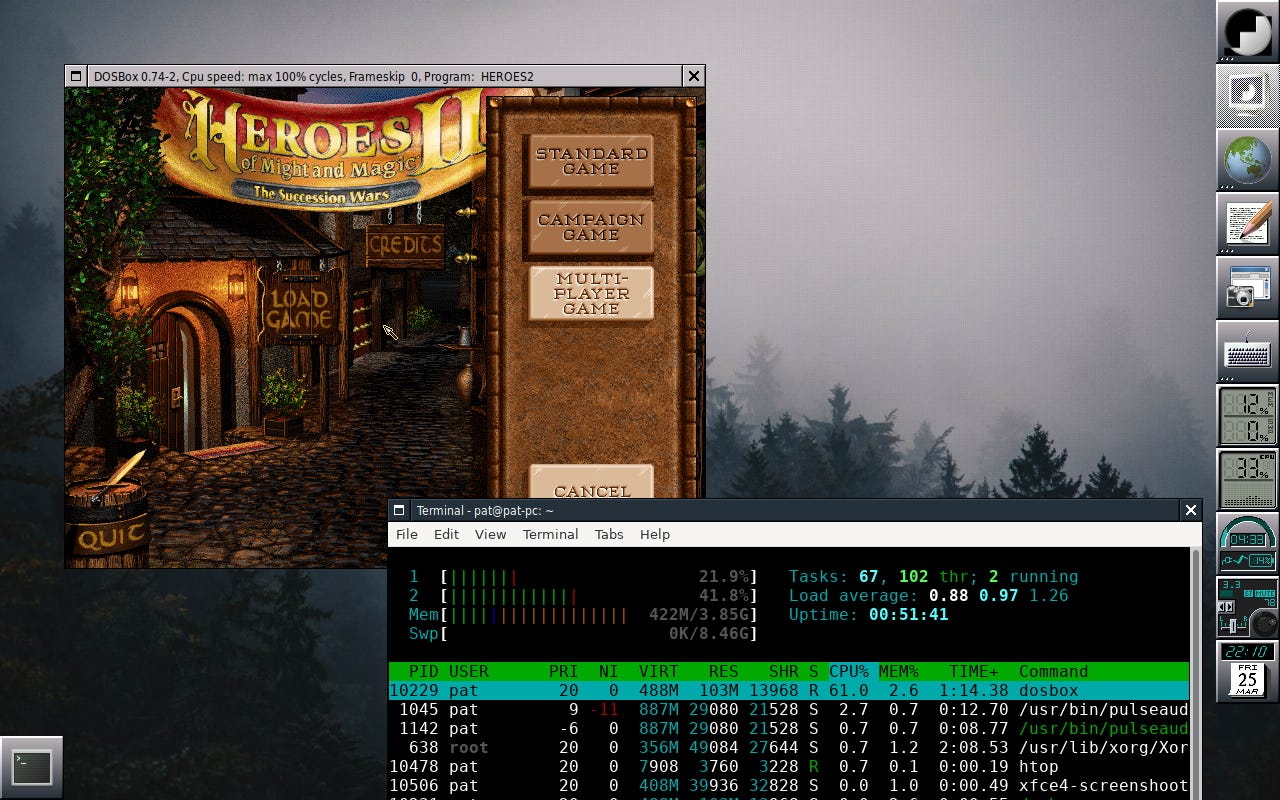Click the Uptime value 00:51:41

(908, 614)
